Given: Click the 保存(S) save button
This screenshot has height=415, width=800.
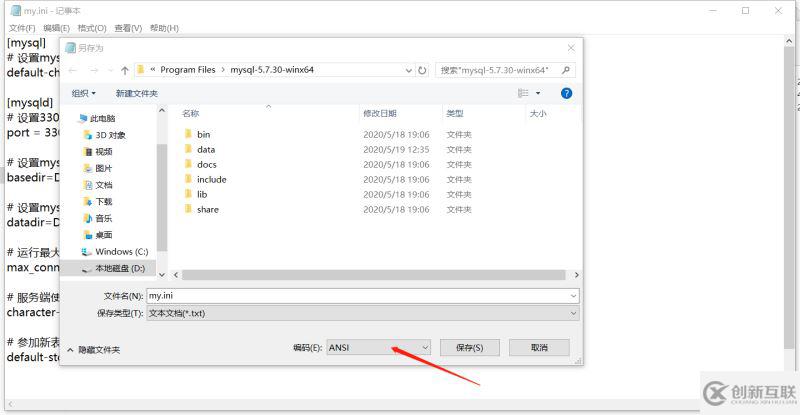Looking at the screenshot, I should 469,348.
